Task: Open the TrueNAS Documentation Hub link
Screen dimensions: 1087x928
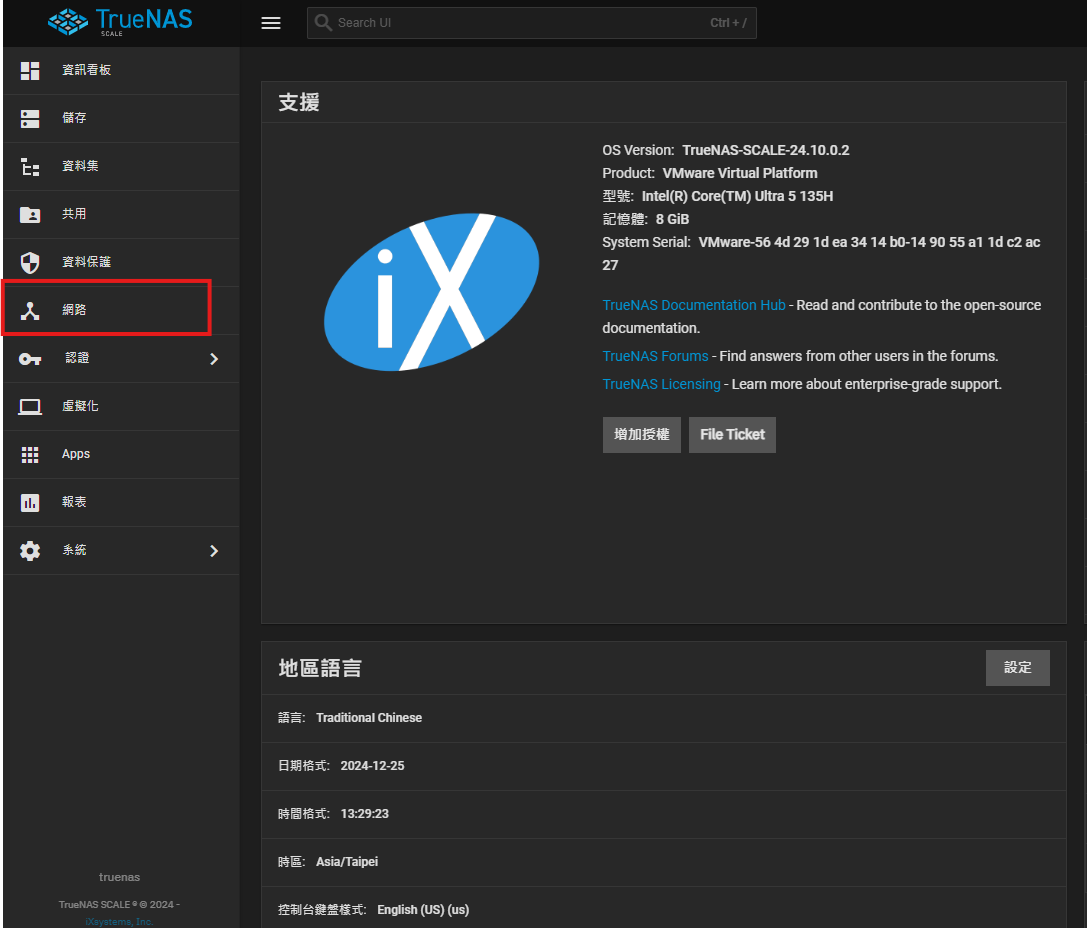Action: tap(693, 305)
